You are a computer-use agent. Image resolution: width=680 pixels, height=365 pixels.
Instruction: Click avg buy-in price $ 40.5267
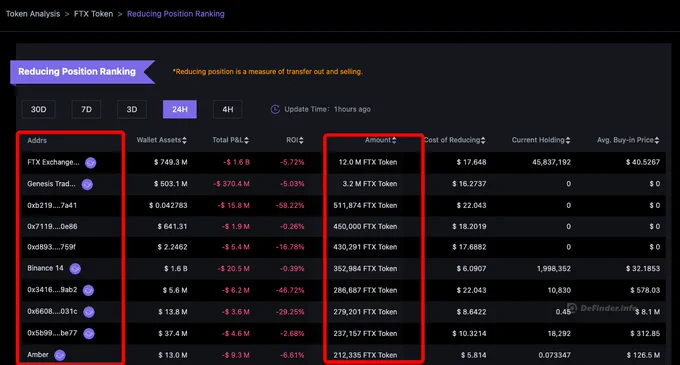643,162
